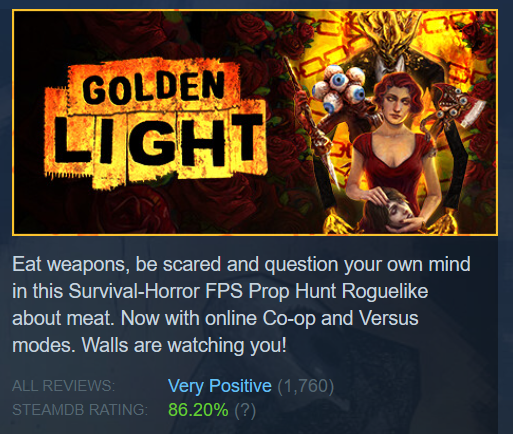Click the Golden Light header capsule image

pyautogui.click(x=255, y=122)
